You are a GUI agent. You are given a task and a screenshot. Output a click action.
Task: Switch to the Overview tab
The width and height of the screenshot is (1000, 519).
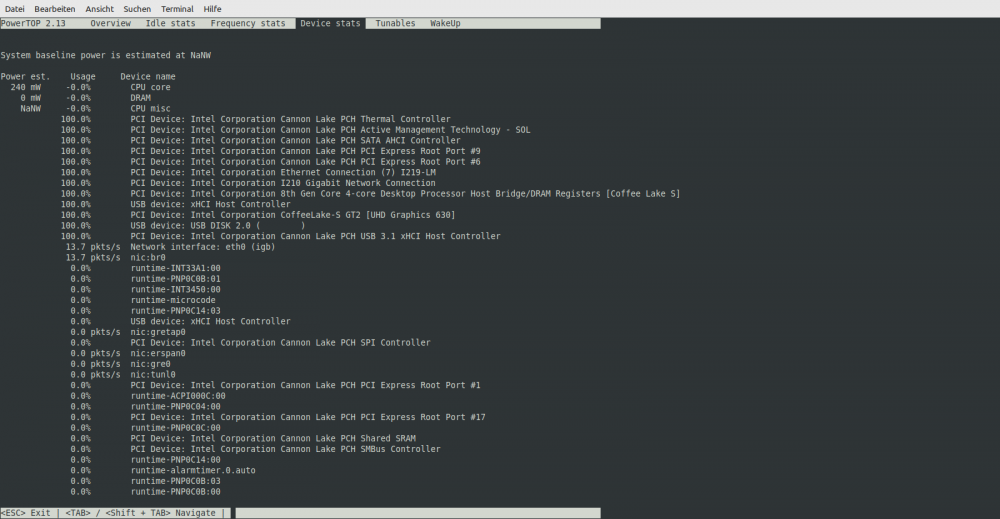pyautogui.click(x=110, y=23)
